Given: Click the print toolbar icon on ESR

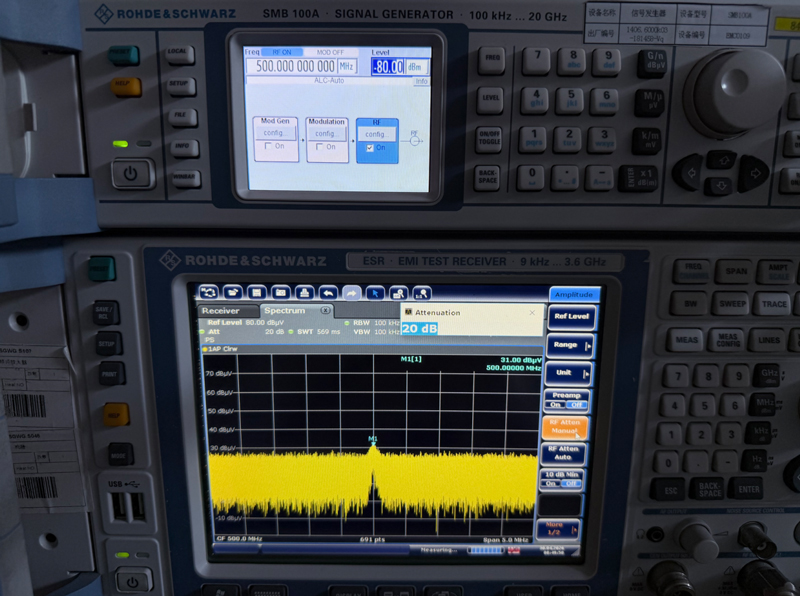Looking at the screenshot, I should coord(305,292).
